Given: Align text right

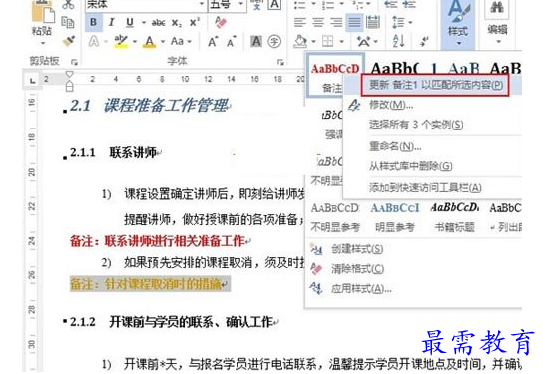Looking at the screenshot, I should coord(336,23).
